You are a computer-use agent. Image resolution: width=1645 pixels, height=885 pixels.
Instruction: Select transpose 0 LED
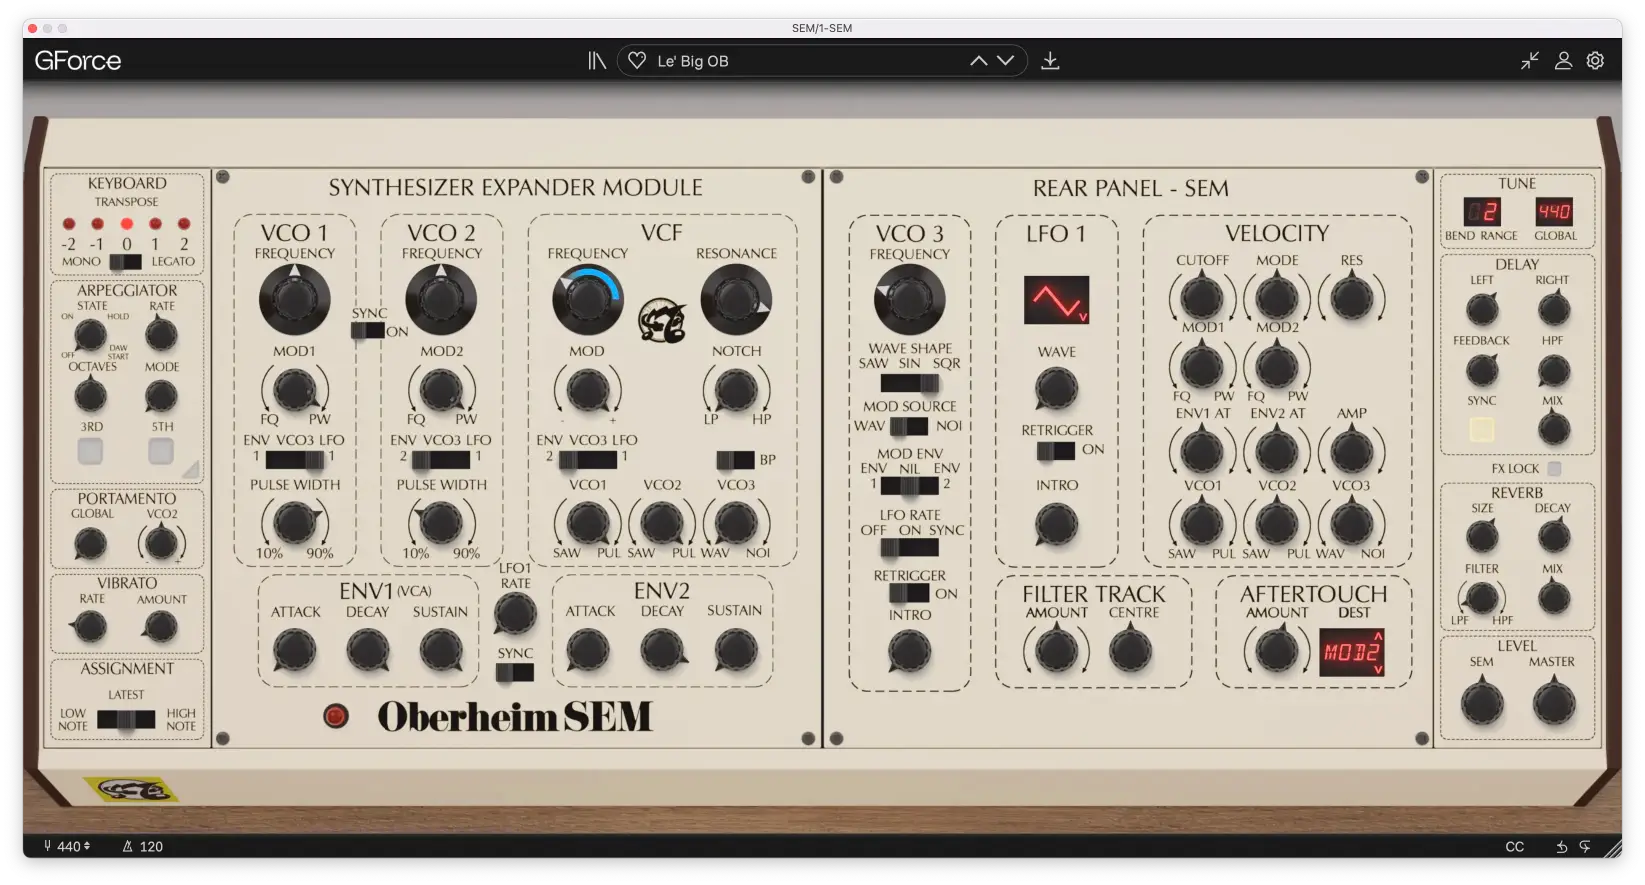pyautogui.click(x=126, y=224)
